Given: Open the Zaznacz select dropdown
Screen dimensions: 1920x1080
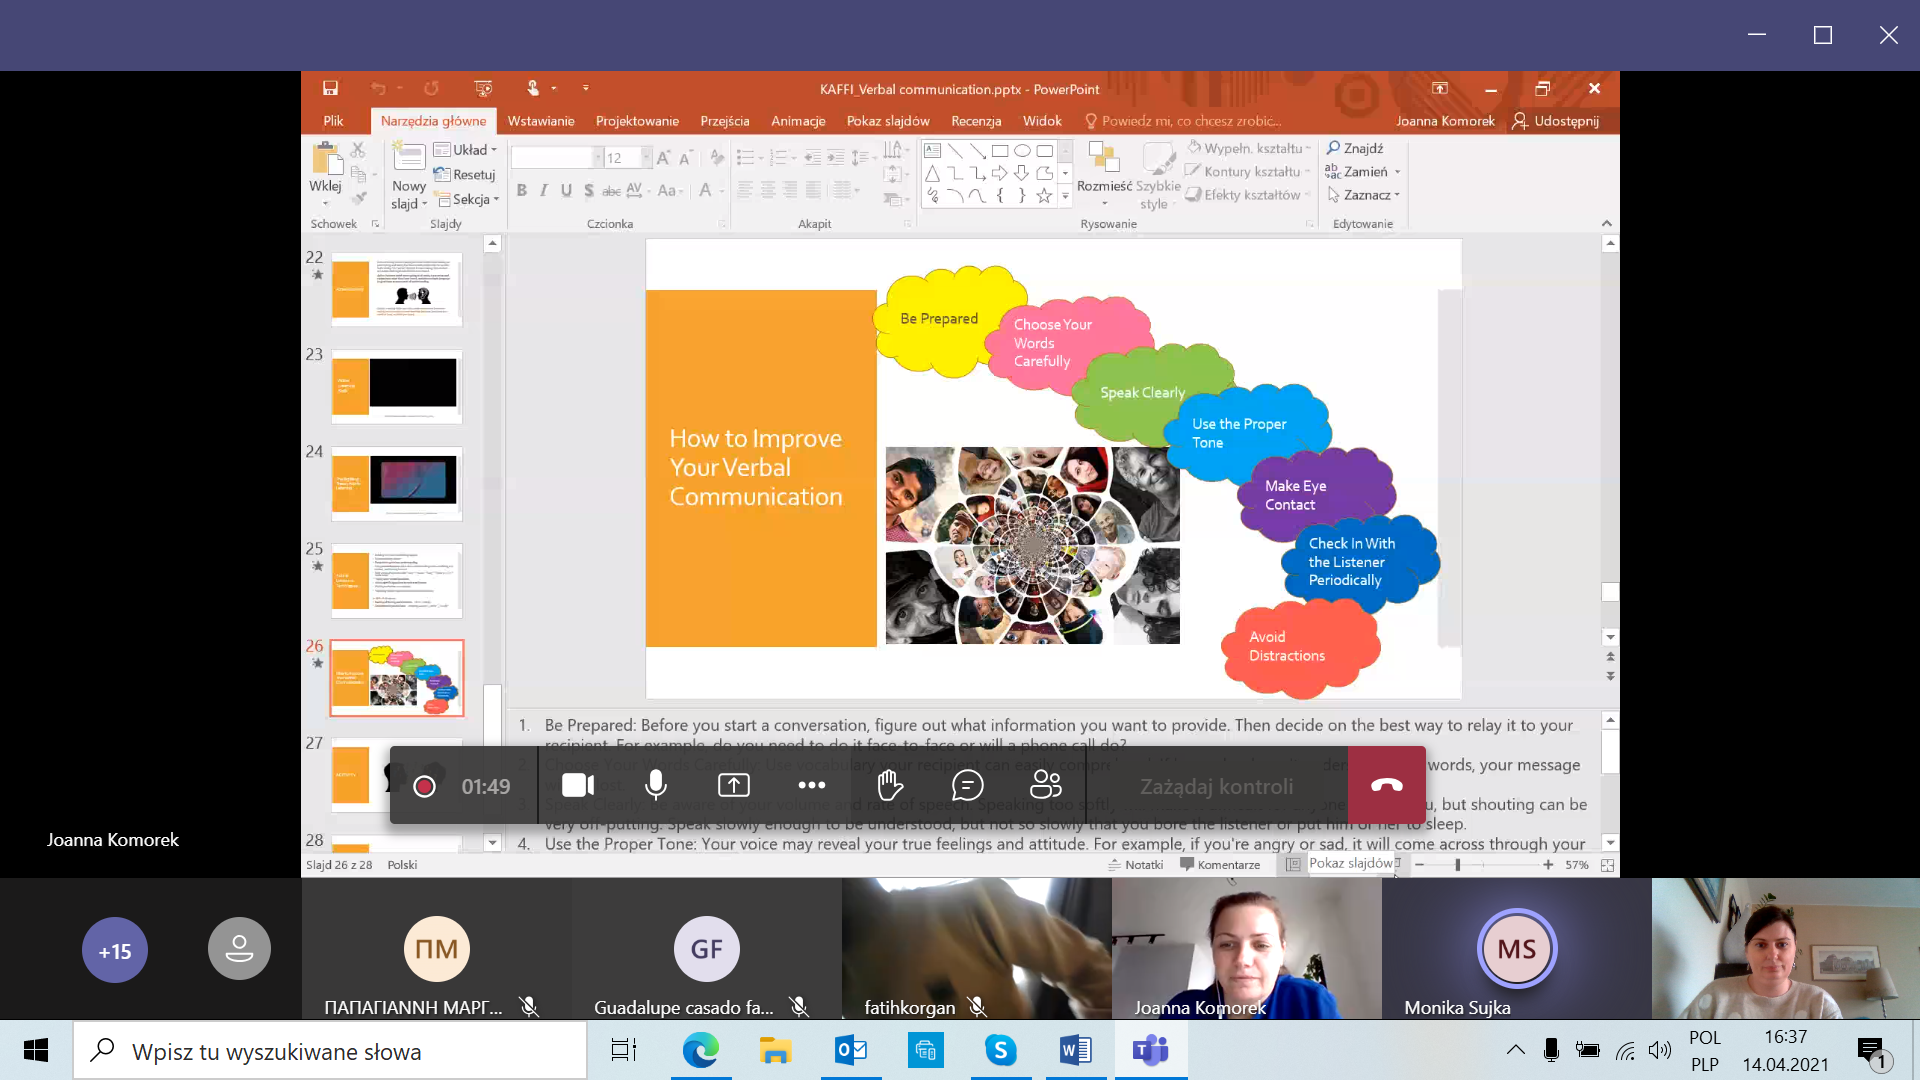Looking at the screenshot, I should pos(1363,195).
